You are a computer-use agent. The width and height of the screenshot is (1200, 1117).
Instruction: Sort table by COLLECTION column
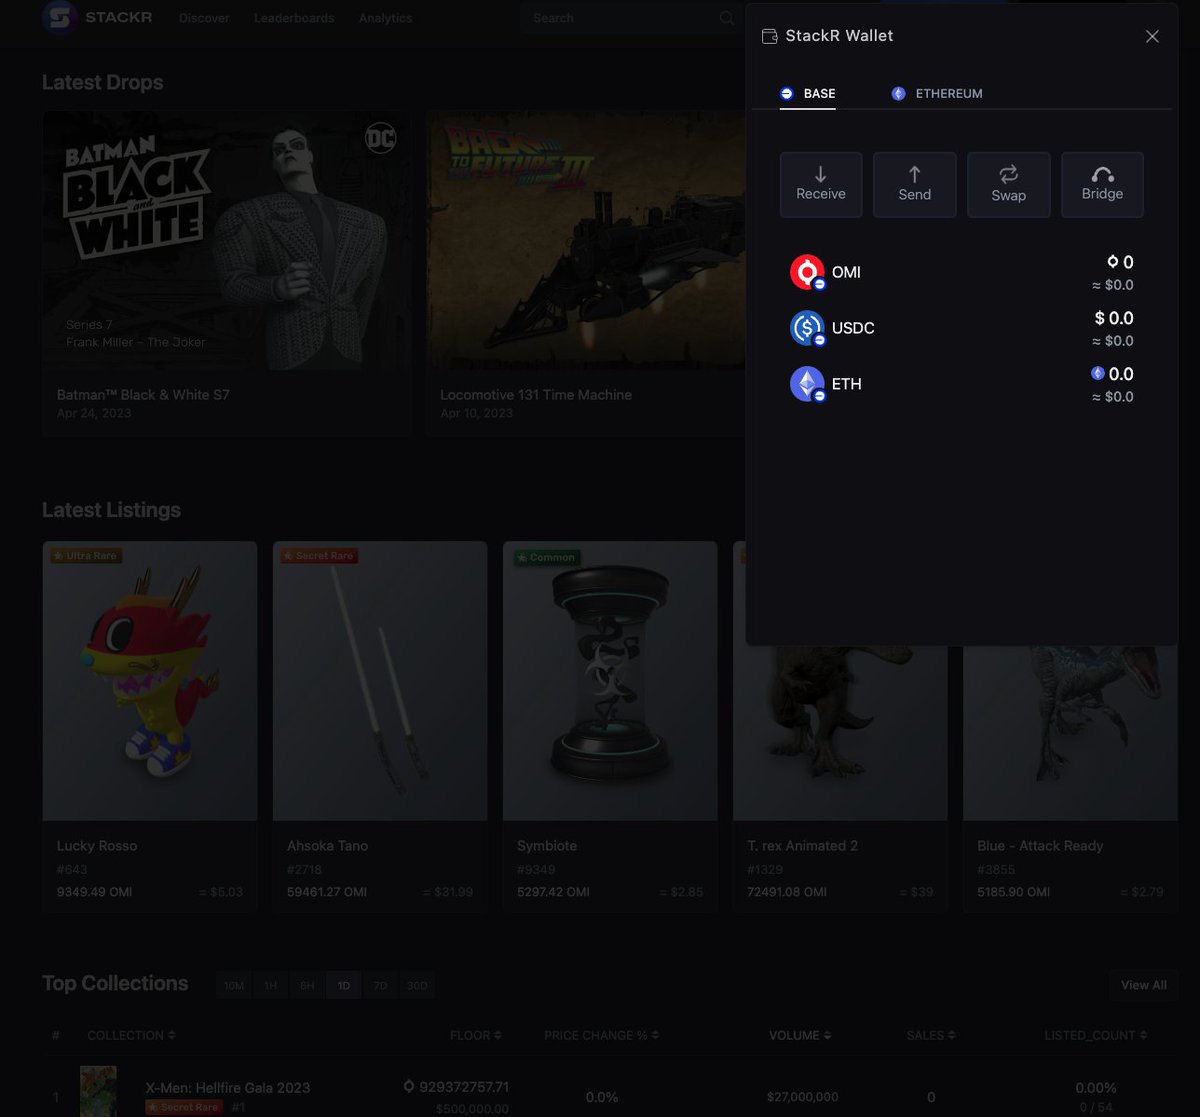click(131, 1035)
